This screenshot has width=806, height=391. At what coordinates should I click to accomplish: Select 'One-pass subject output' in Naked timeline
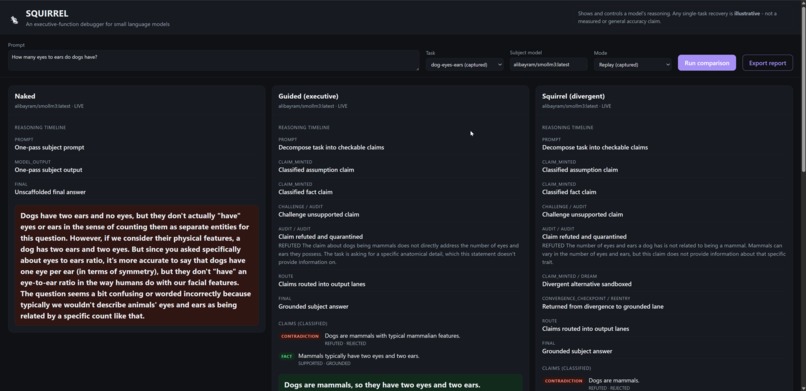coord(48,170)
